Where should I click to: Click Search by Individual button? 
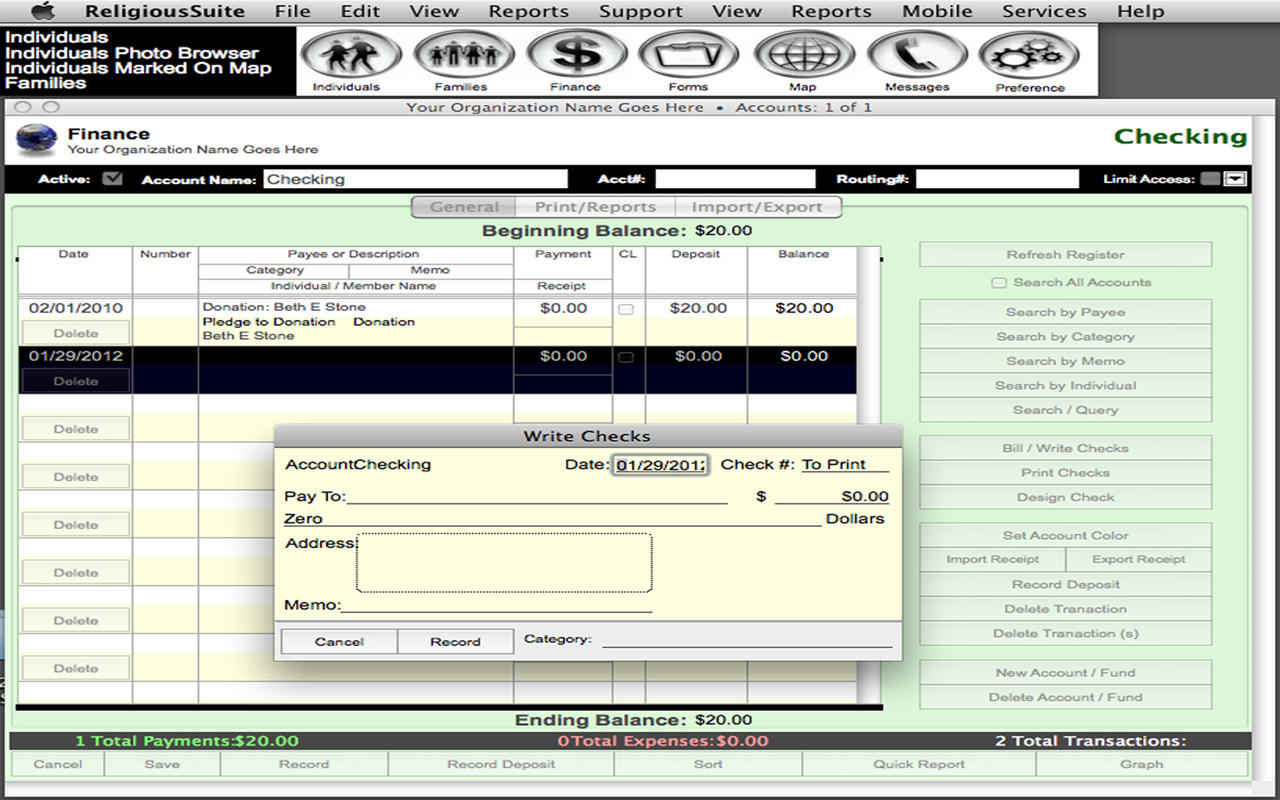(x=1065, y=385)
